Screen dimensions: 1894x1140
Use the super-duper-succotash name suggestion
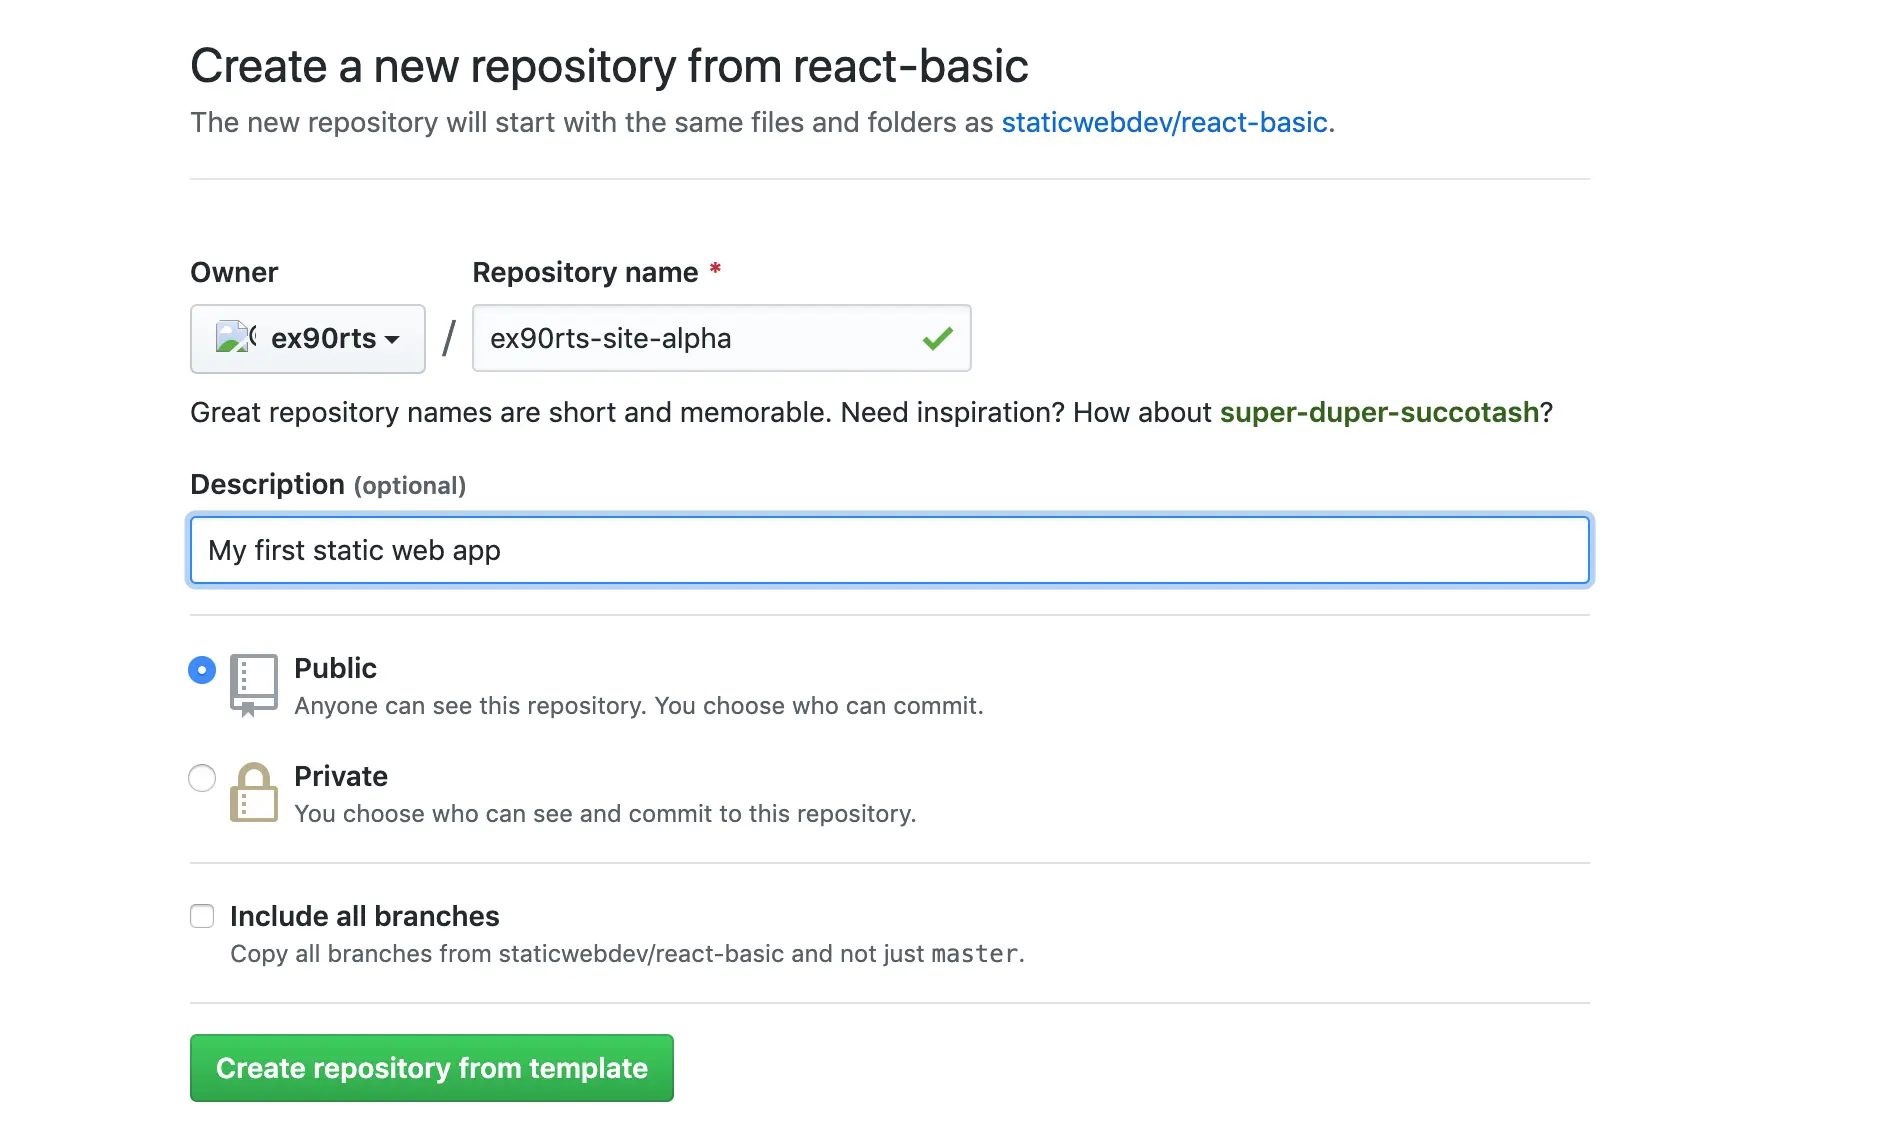1379,412
